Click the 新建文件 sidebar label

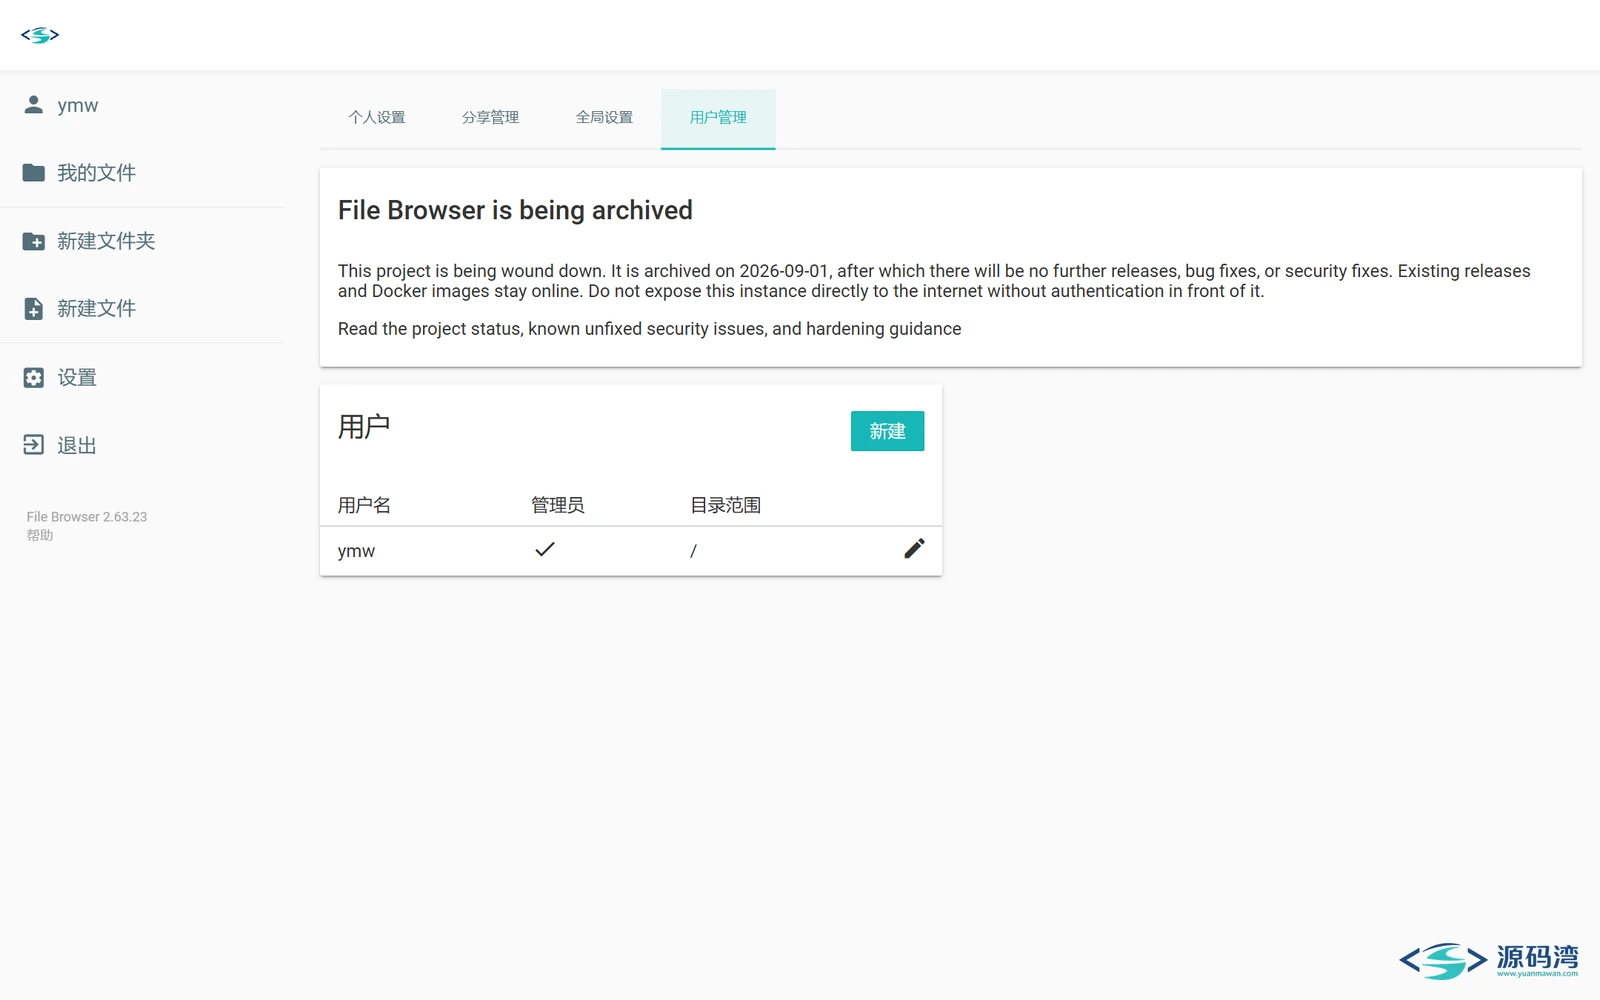pyautogui.click(x=96, y=309)
